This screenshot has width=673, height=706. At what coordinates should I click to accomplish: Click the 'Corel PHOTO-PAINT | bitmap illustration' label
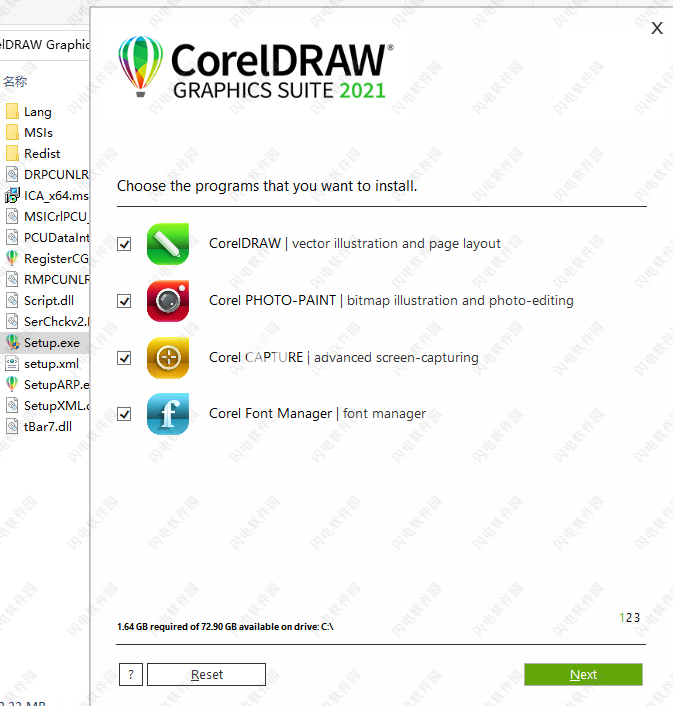[x=391, y=300]
